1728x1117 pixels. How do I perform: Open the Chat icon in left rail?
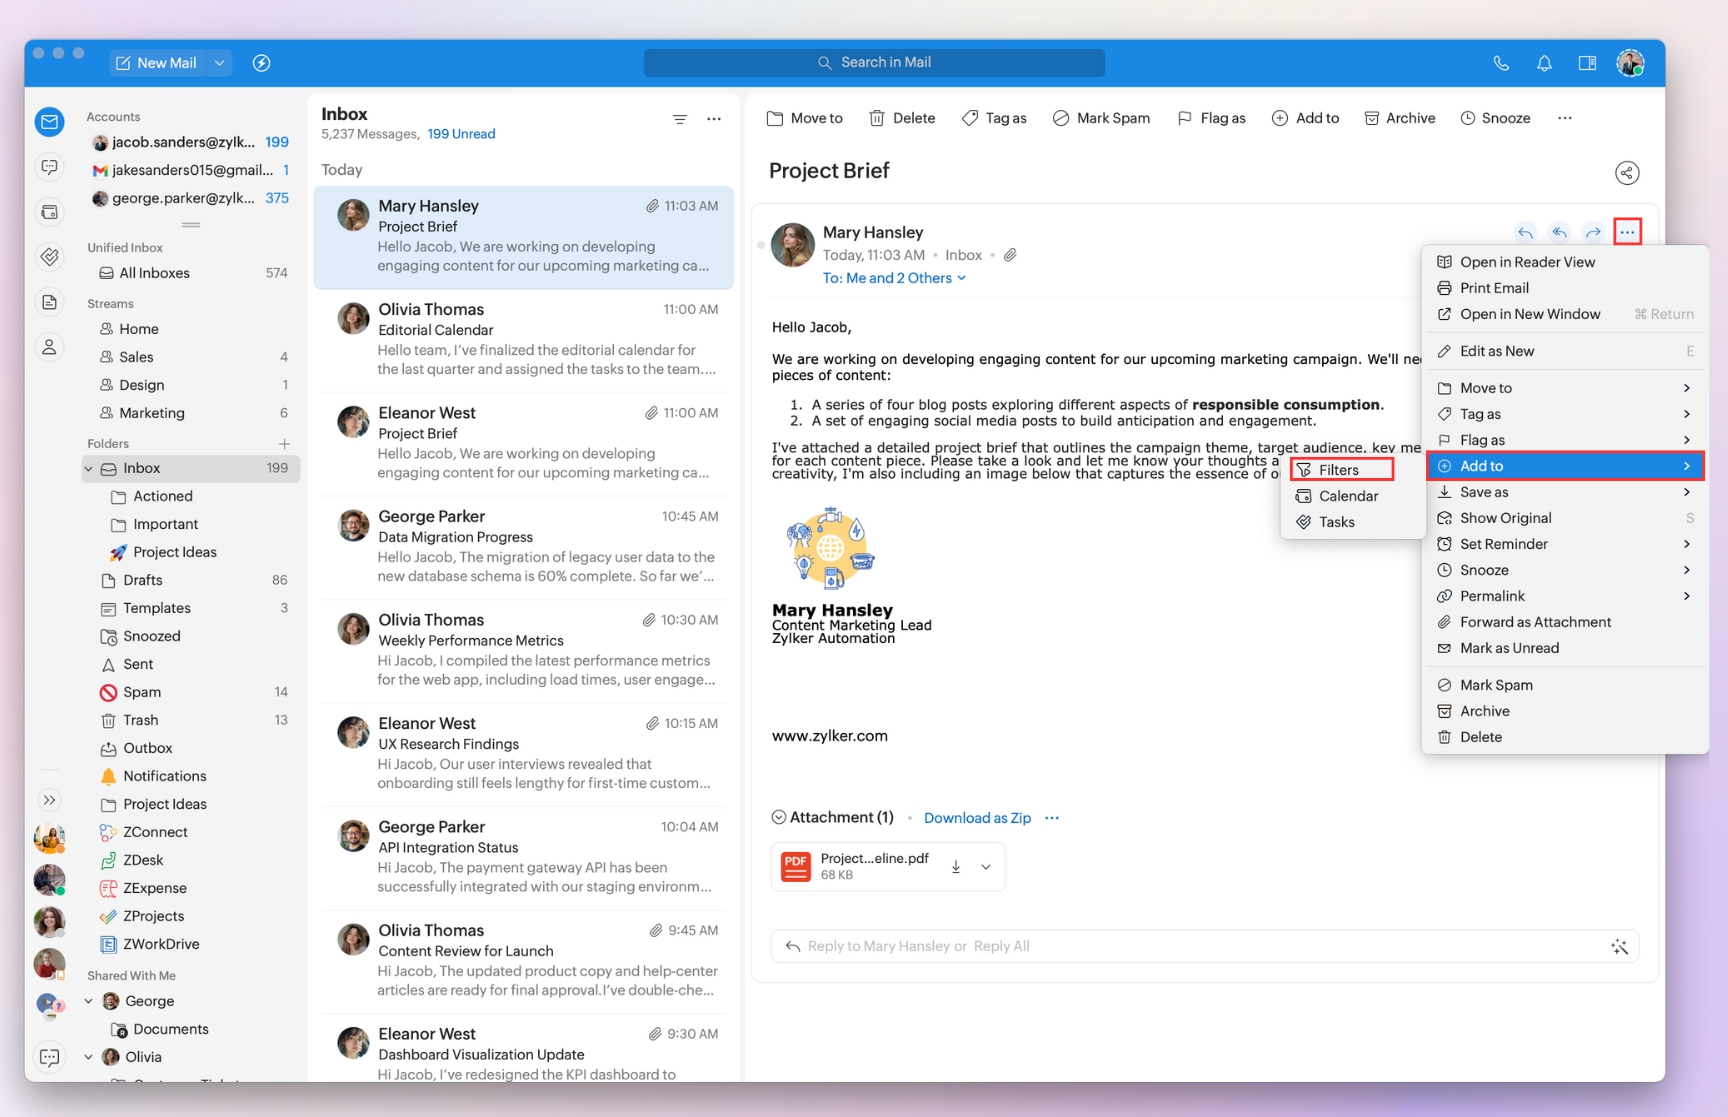coord(49,167)
